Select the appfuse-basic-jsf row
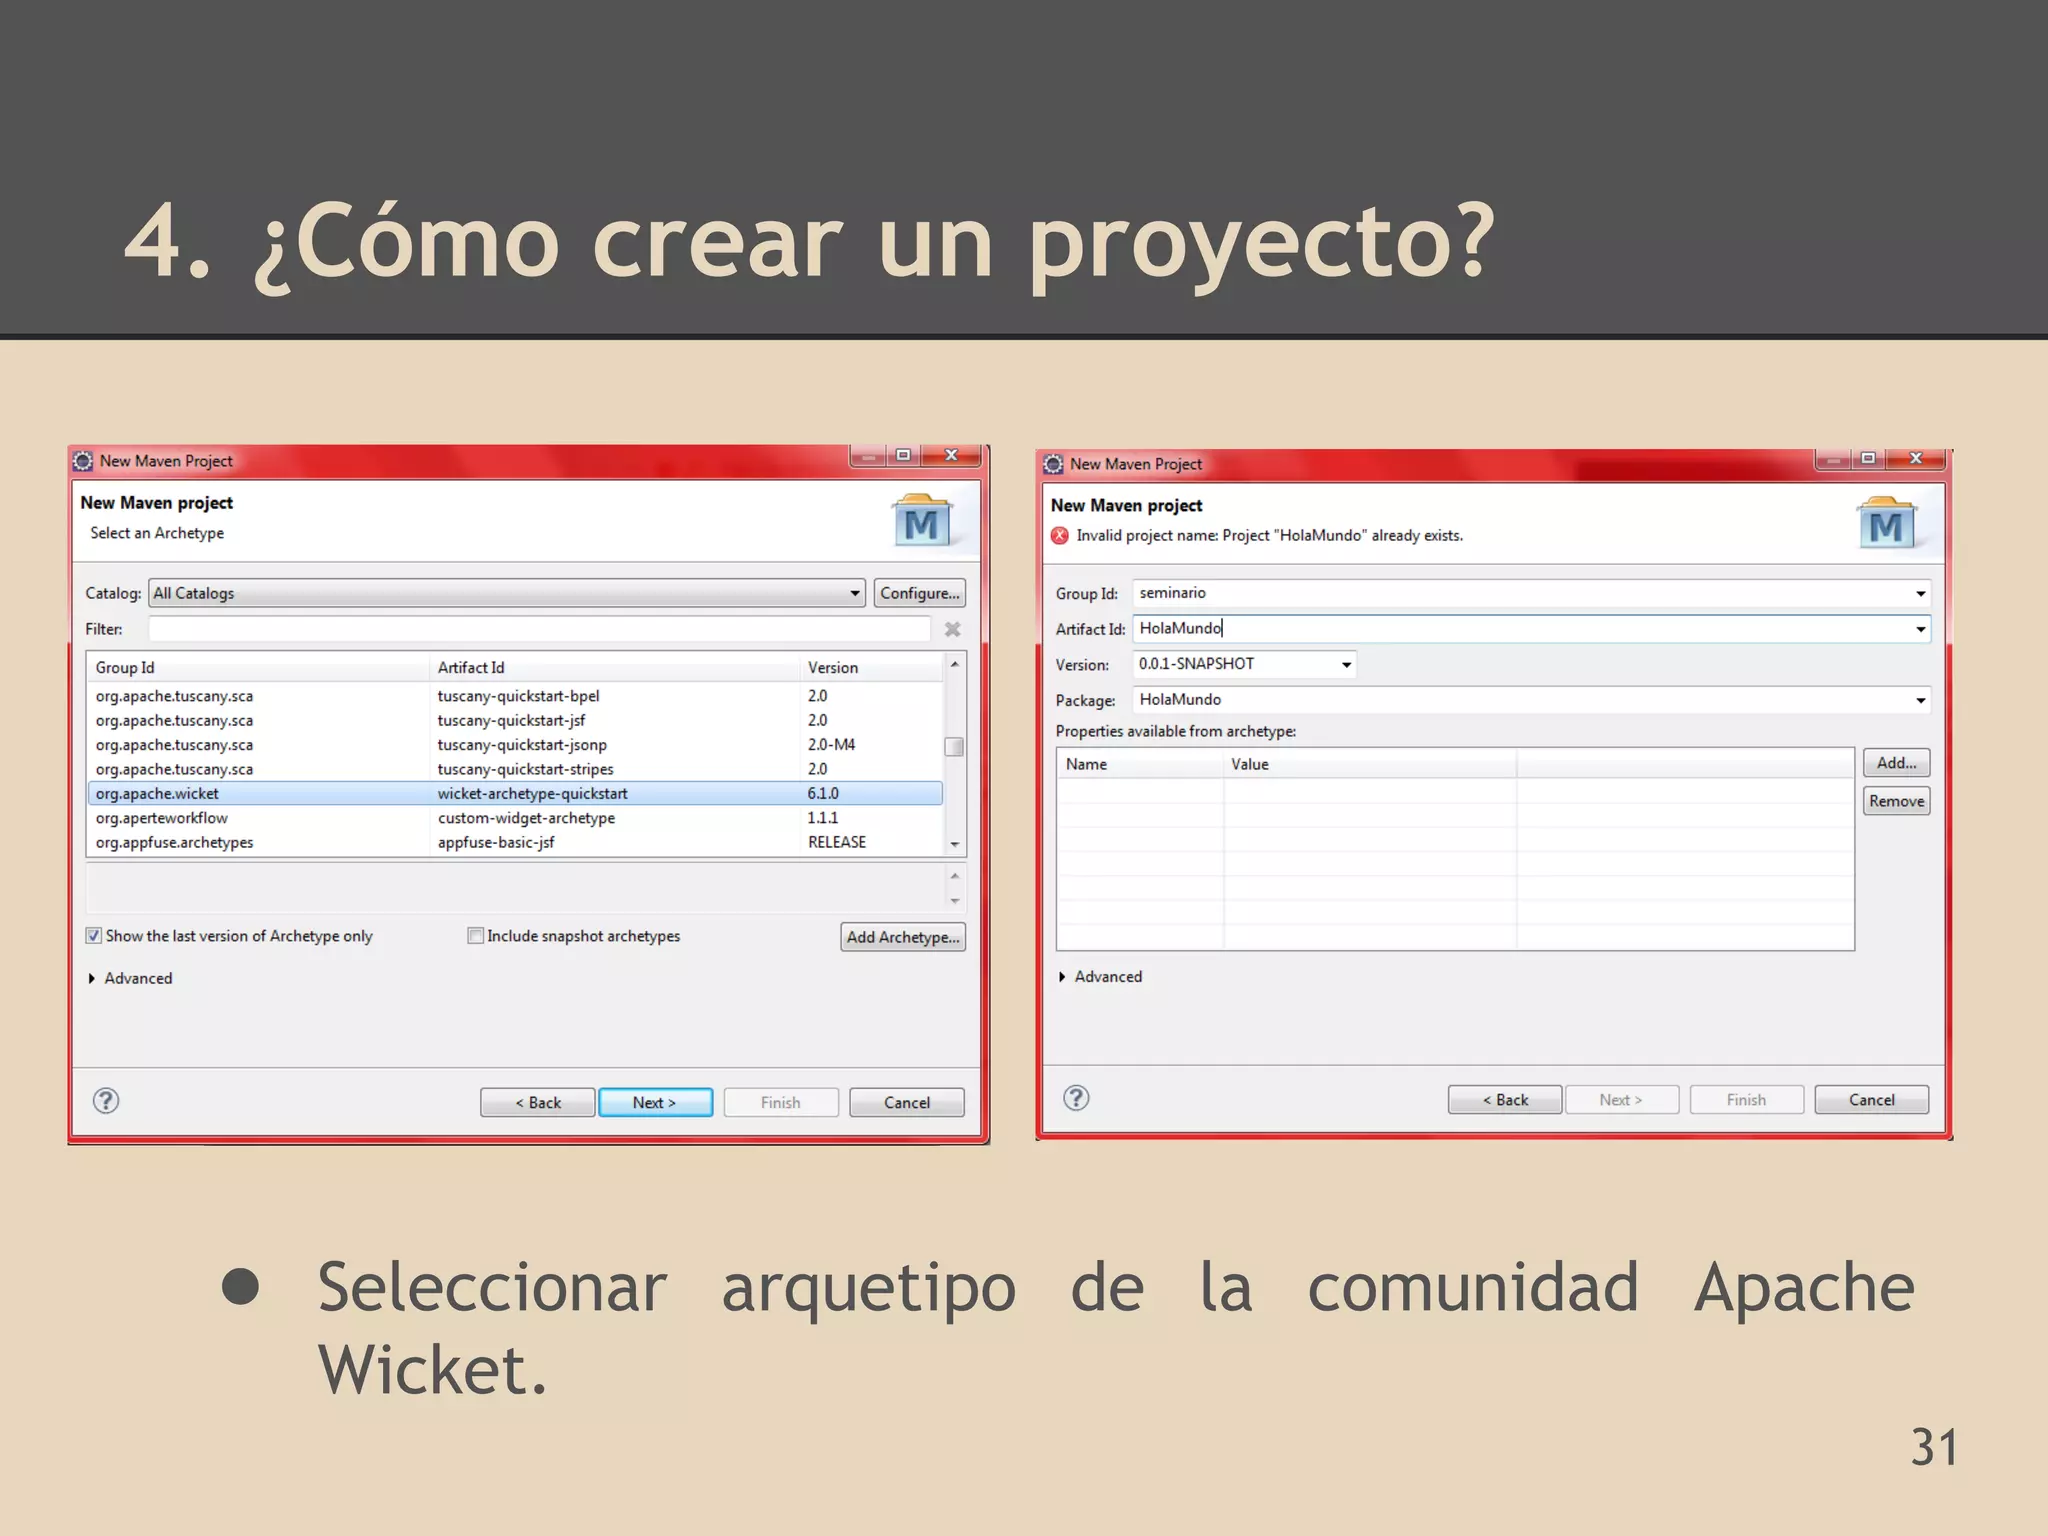 [515, 843]
